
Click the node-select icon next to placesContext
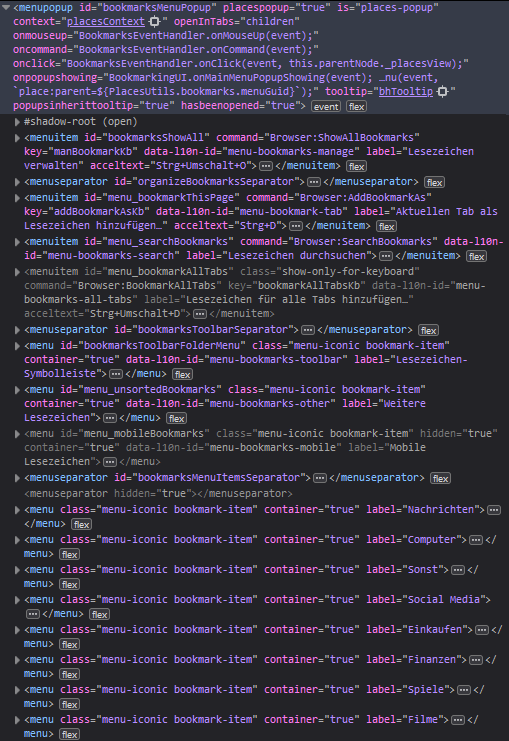(x=155, y=22)
